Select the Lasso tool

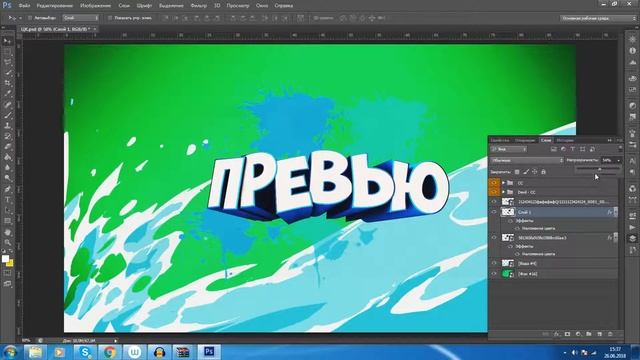coord(7,62)
